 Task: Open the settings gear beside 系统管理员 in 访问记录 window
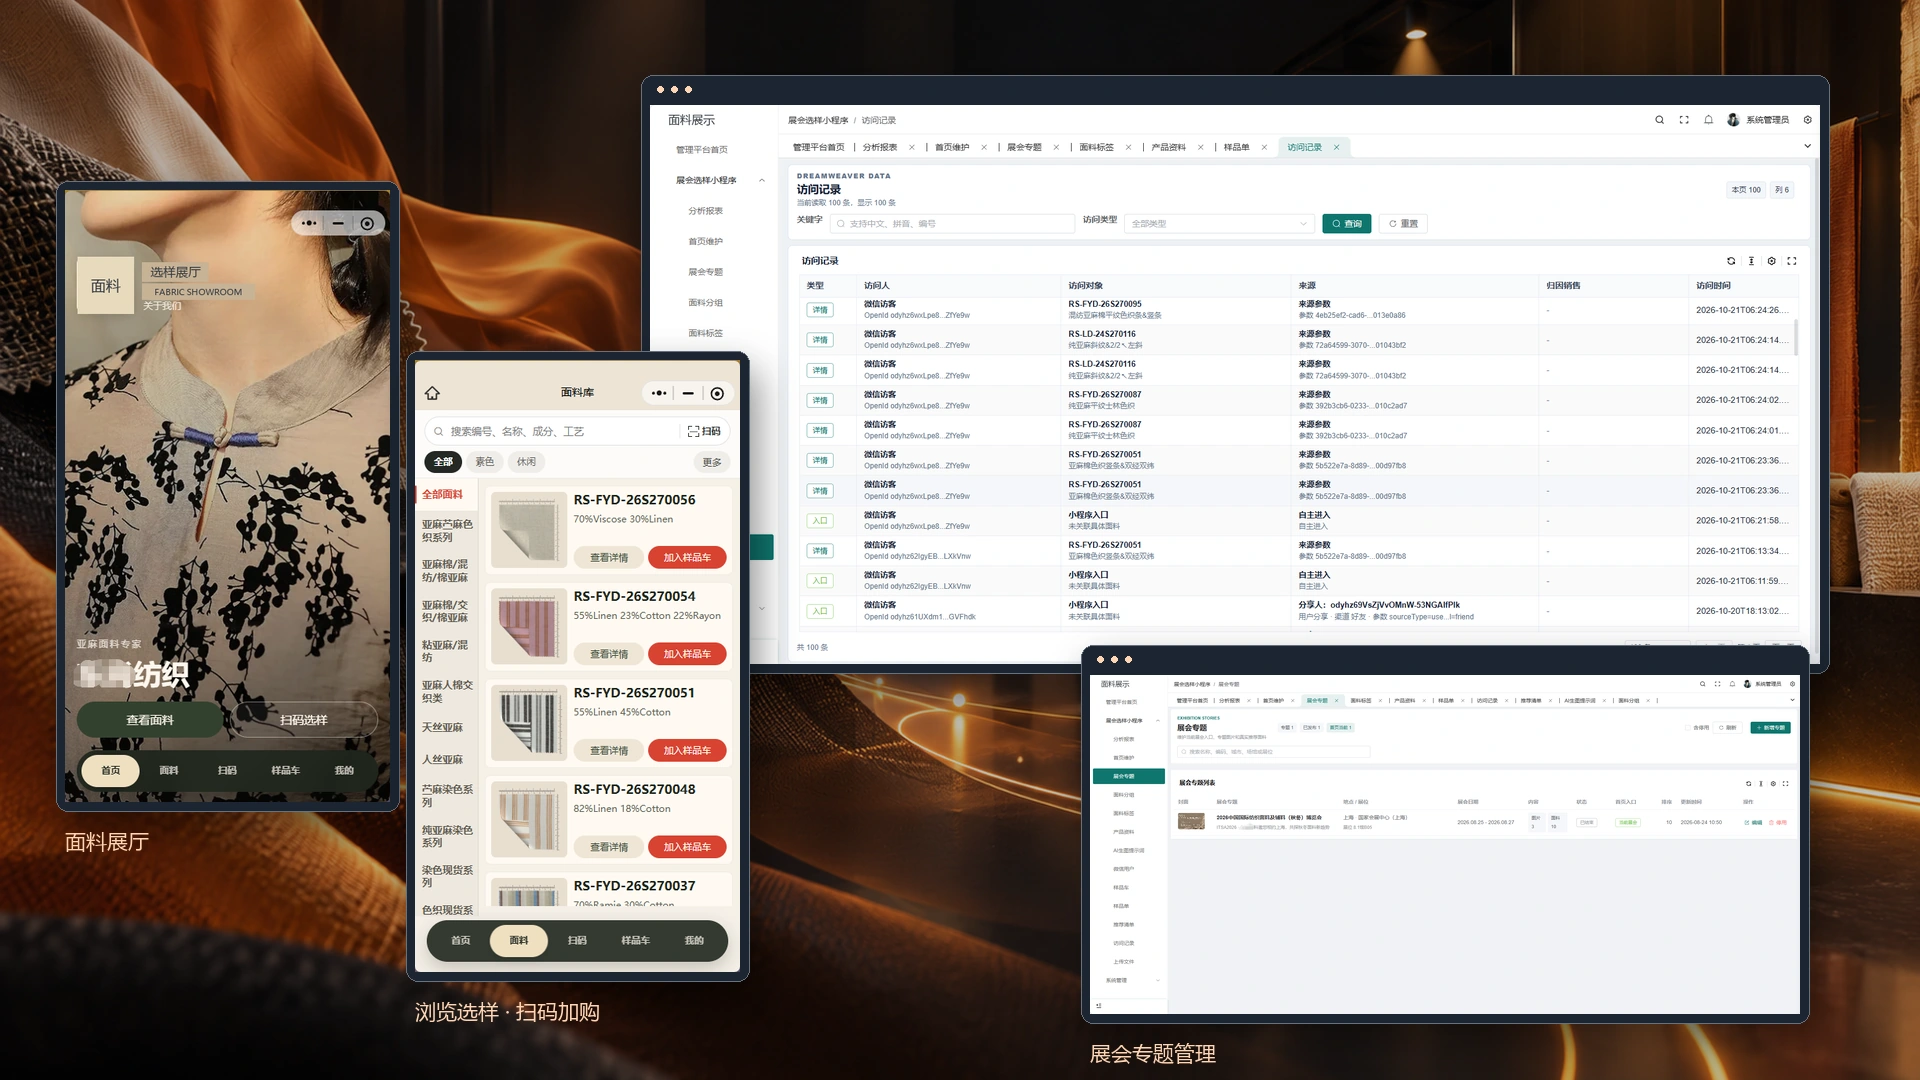1807,120
